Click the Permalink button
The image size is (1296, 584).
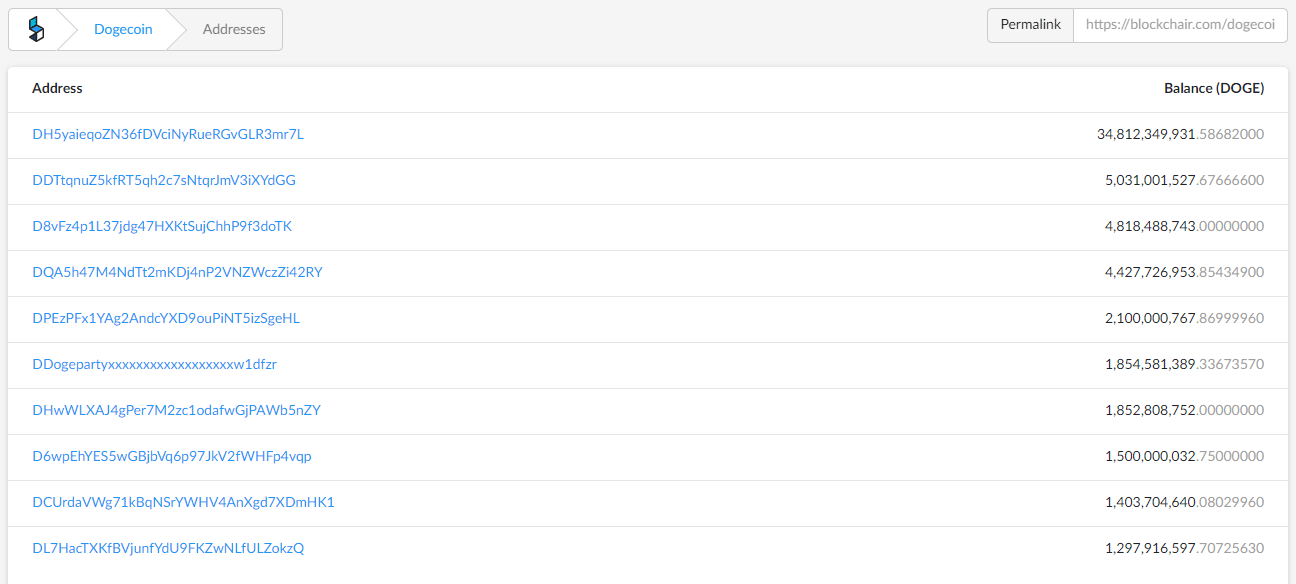point(1030,25)
